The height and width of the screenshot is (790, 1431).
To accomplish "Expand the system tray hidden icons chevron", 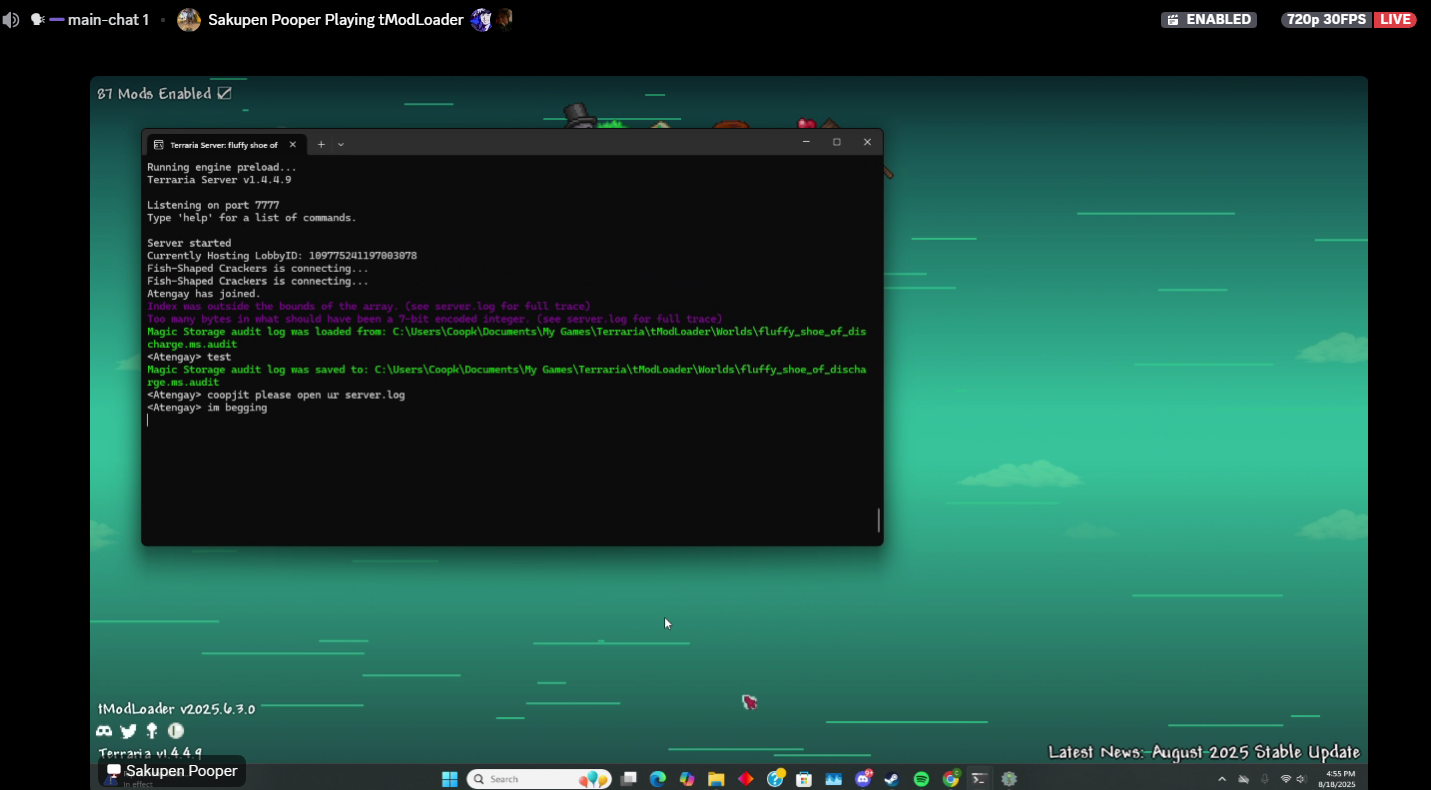I will (x=1222, y=779).
